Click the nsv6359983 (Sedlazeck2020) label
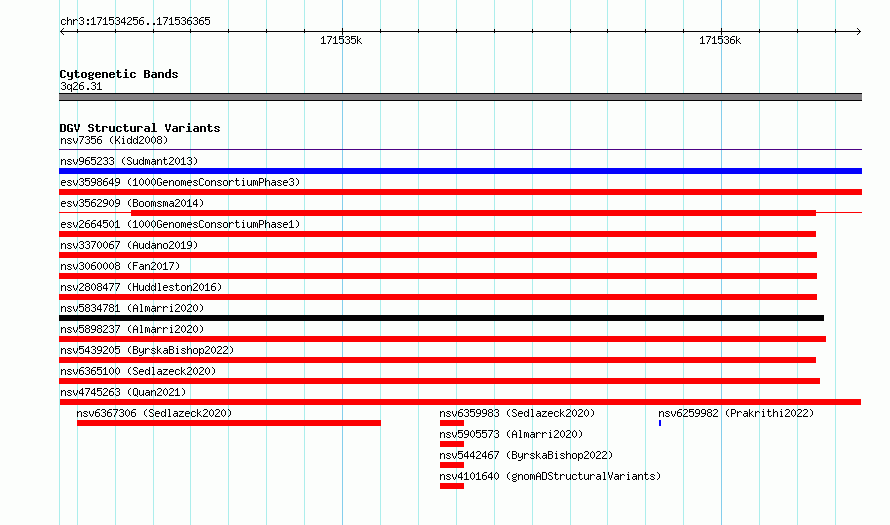 pos(517,413)
